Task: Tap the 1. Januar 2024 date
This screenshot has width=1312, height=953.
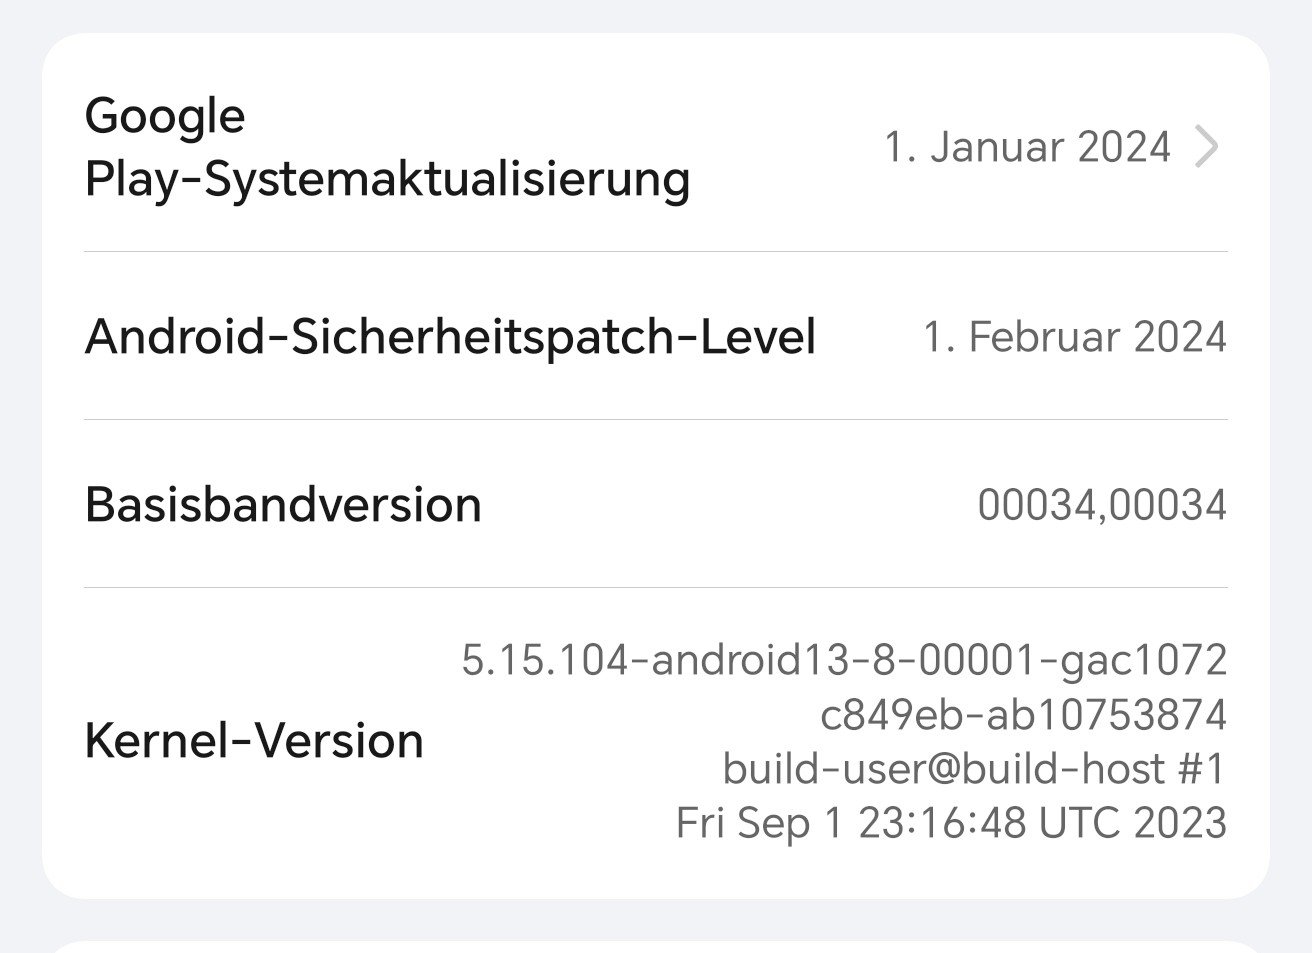Action: click(1027, 147)
